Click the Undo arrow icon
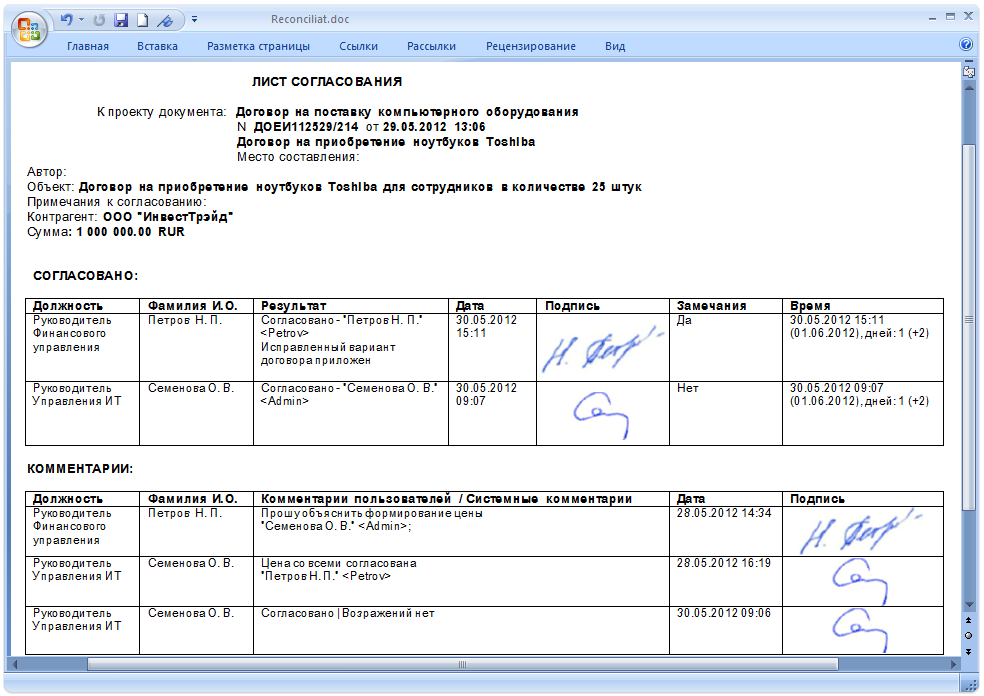This screenshot has height=696, width=984. click(66, 19)
